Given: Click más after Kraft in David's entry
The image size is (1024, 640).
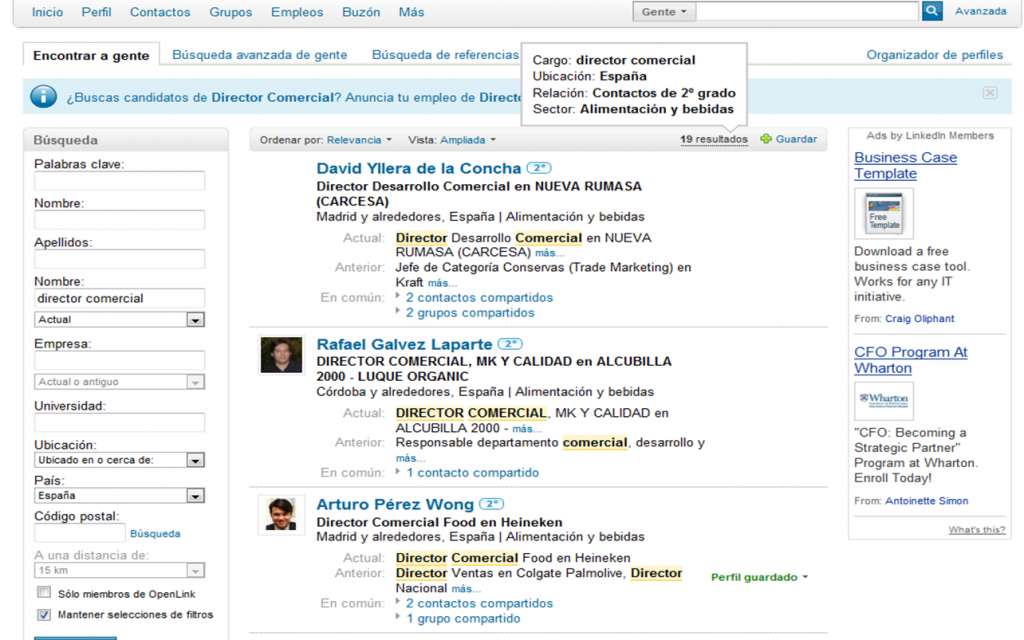Looking at the screenshot, I should pyautogui.click(x=442, y=283).
